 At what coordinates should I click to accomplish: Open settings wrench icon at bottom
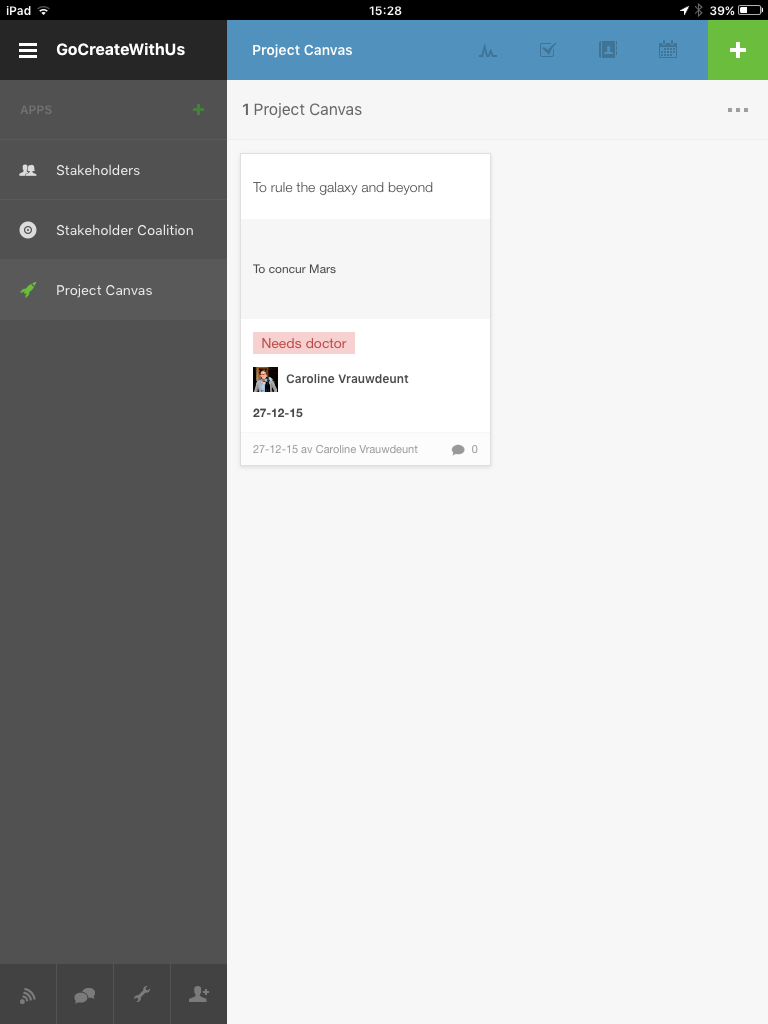(142, 995)
